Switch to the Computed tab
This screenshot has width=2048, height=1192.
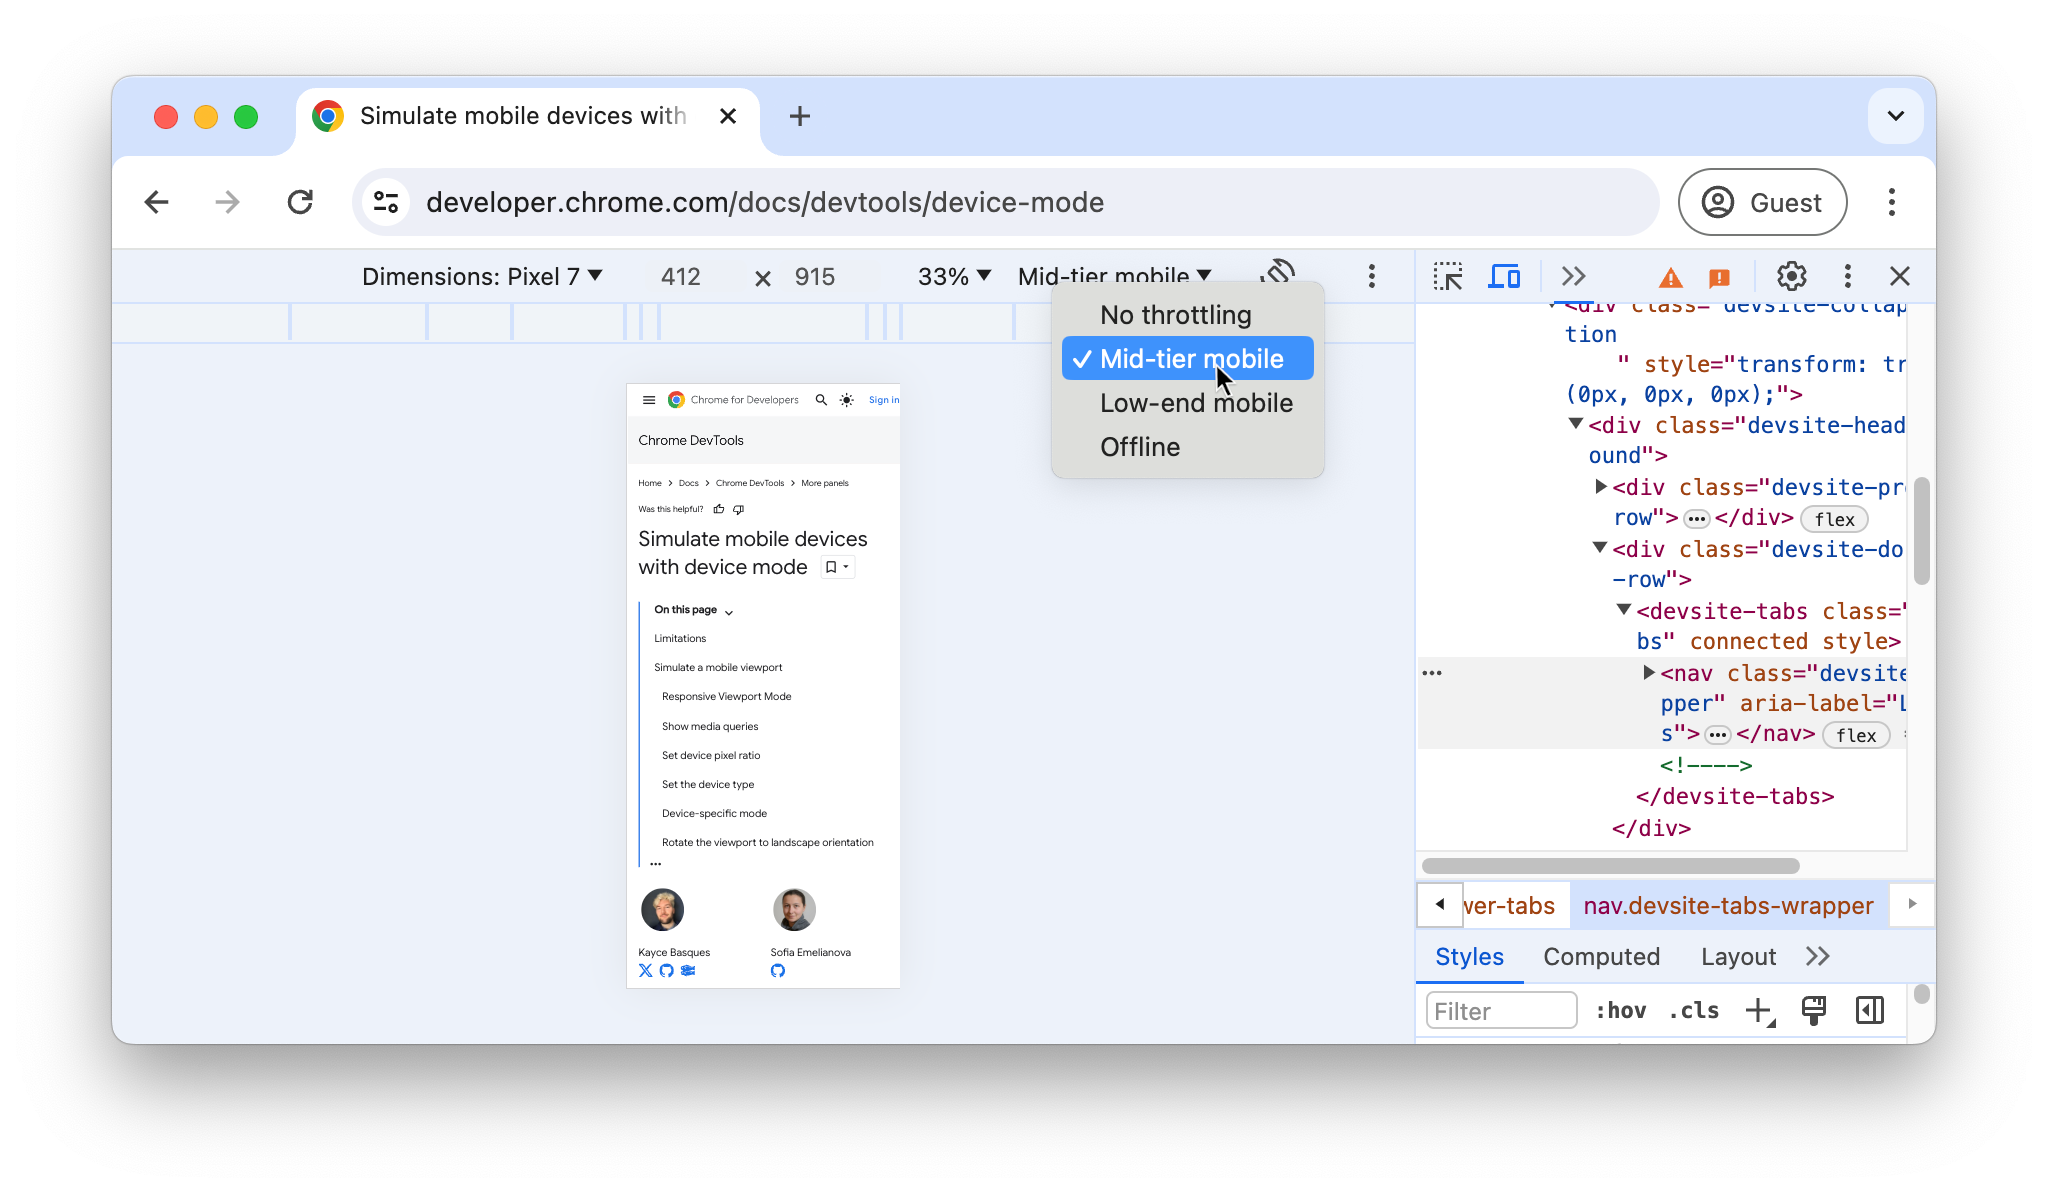[x=1601, y=956]
